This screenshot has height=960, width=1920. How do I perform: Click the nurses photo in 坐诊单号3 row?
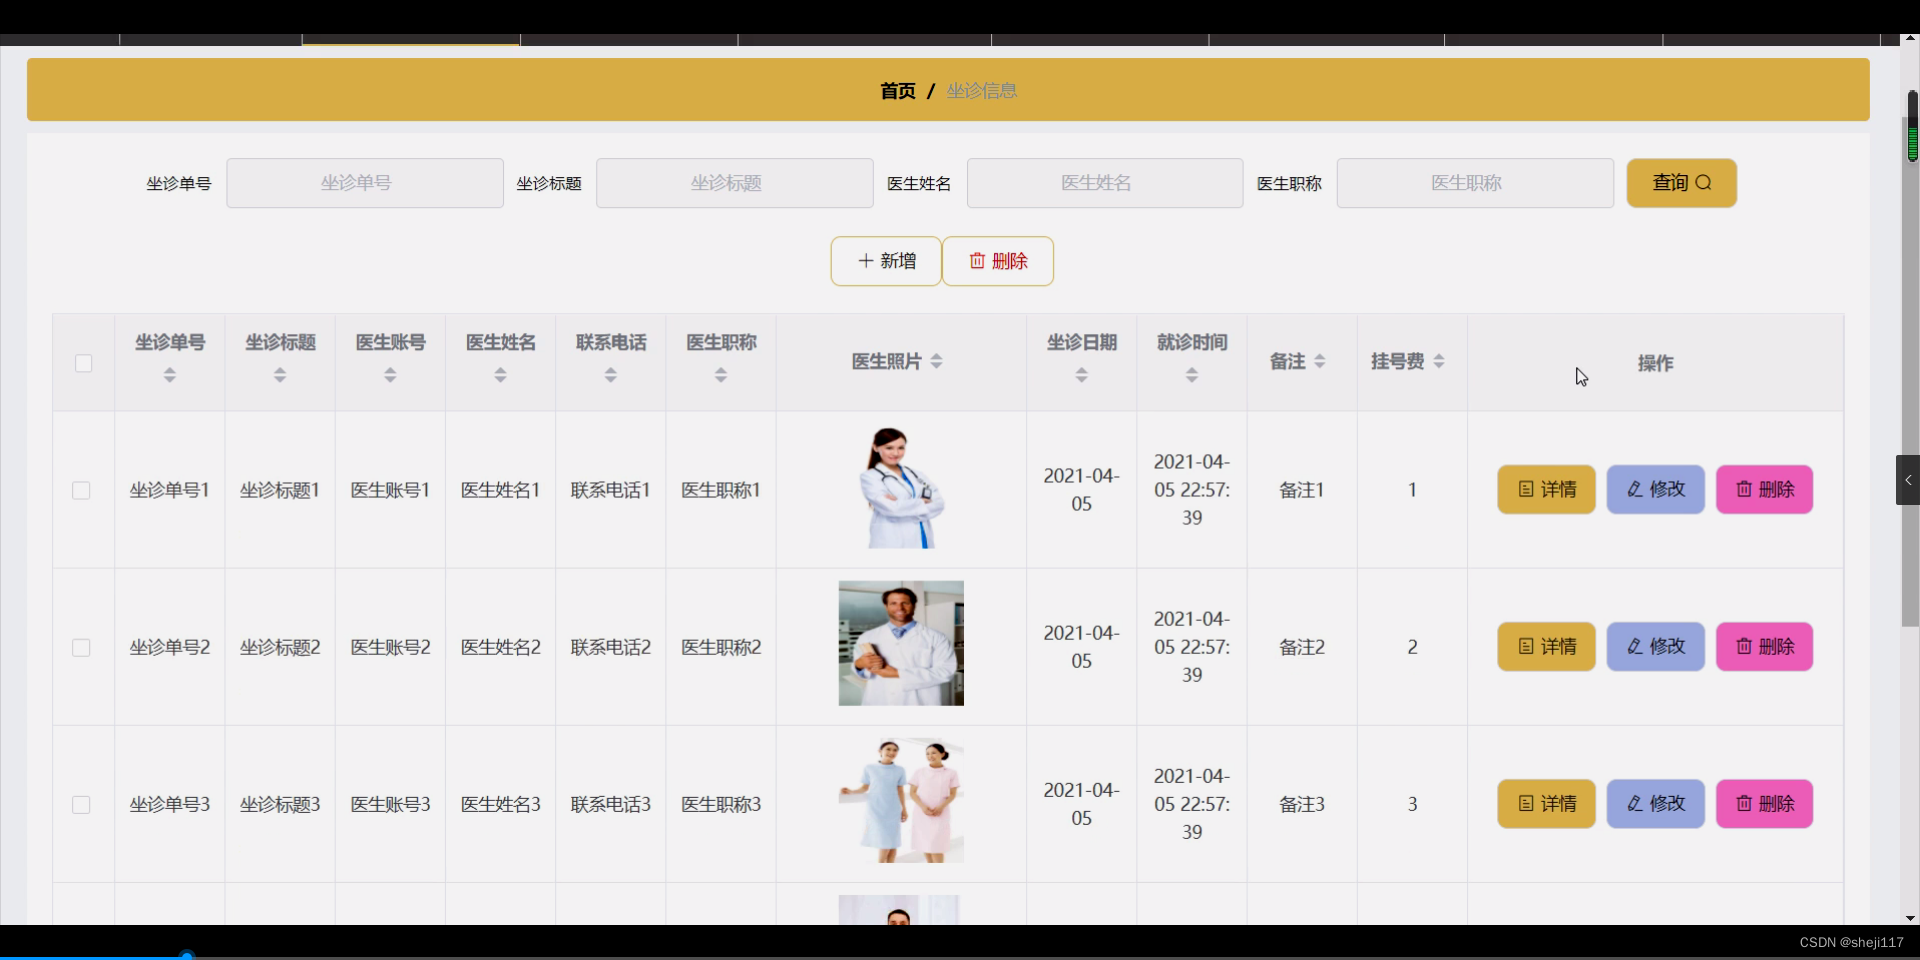tap(901, 800)
